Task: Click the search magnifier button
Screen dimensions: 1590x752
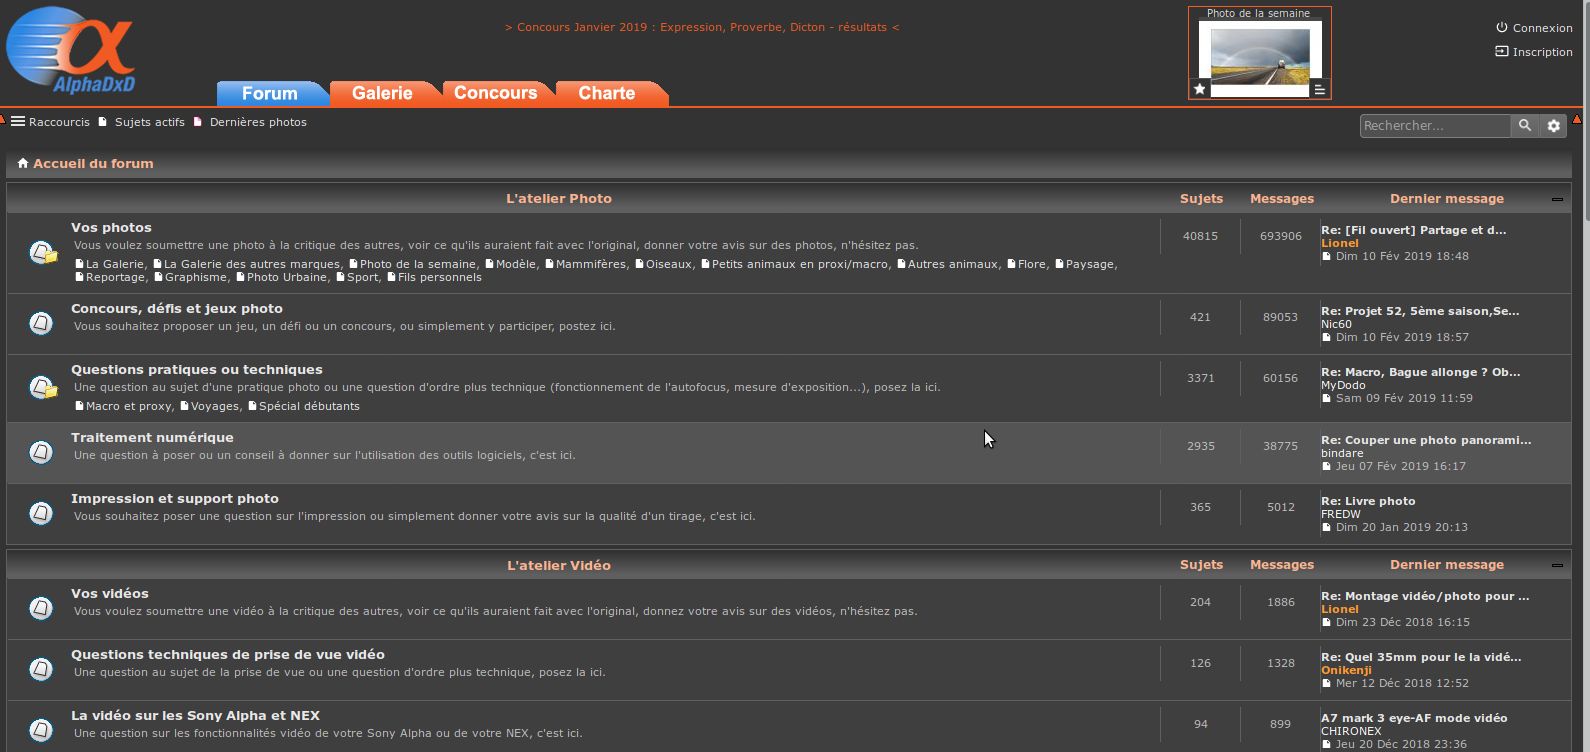Action: point(1524,125)
